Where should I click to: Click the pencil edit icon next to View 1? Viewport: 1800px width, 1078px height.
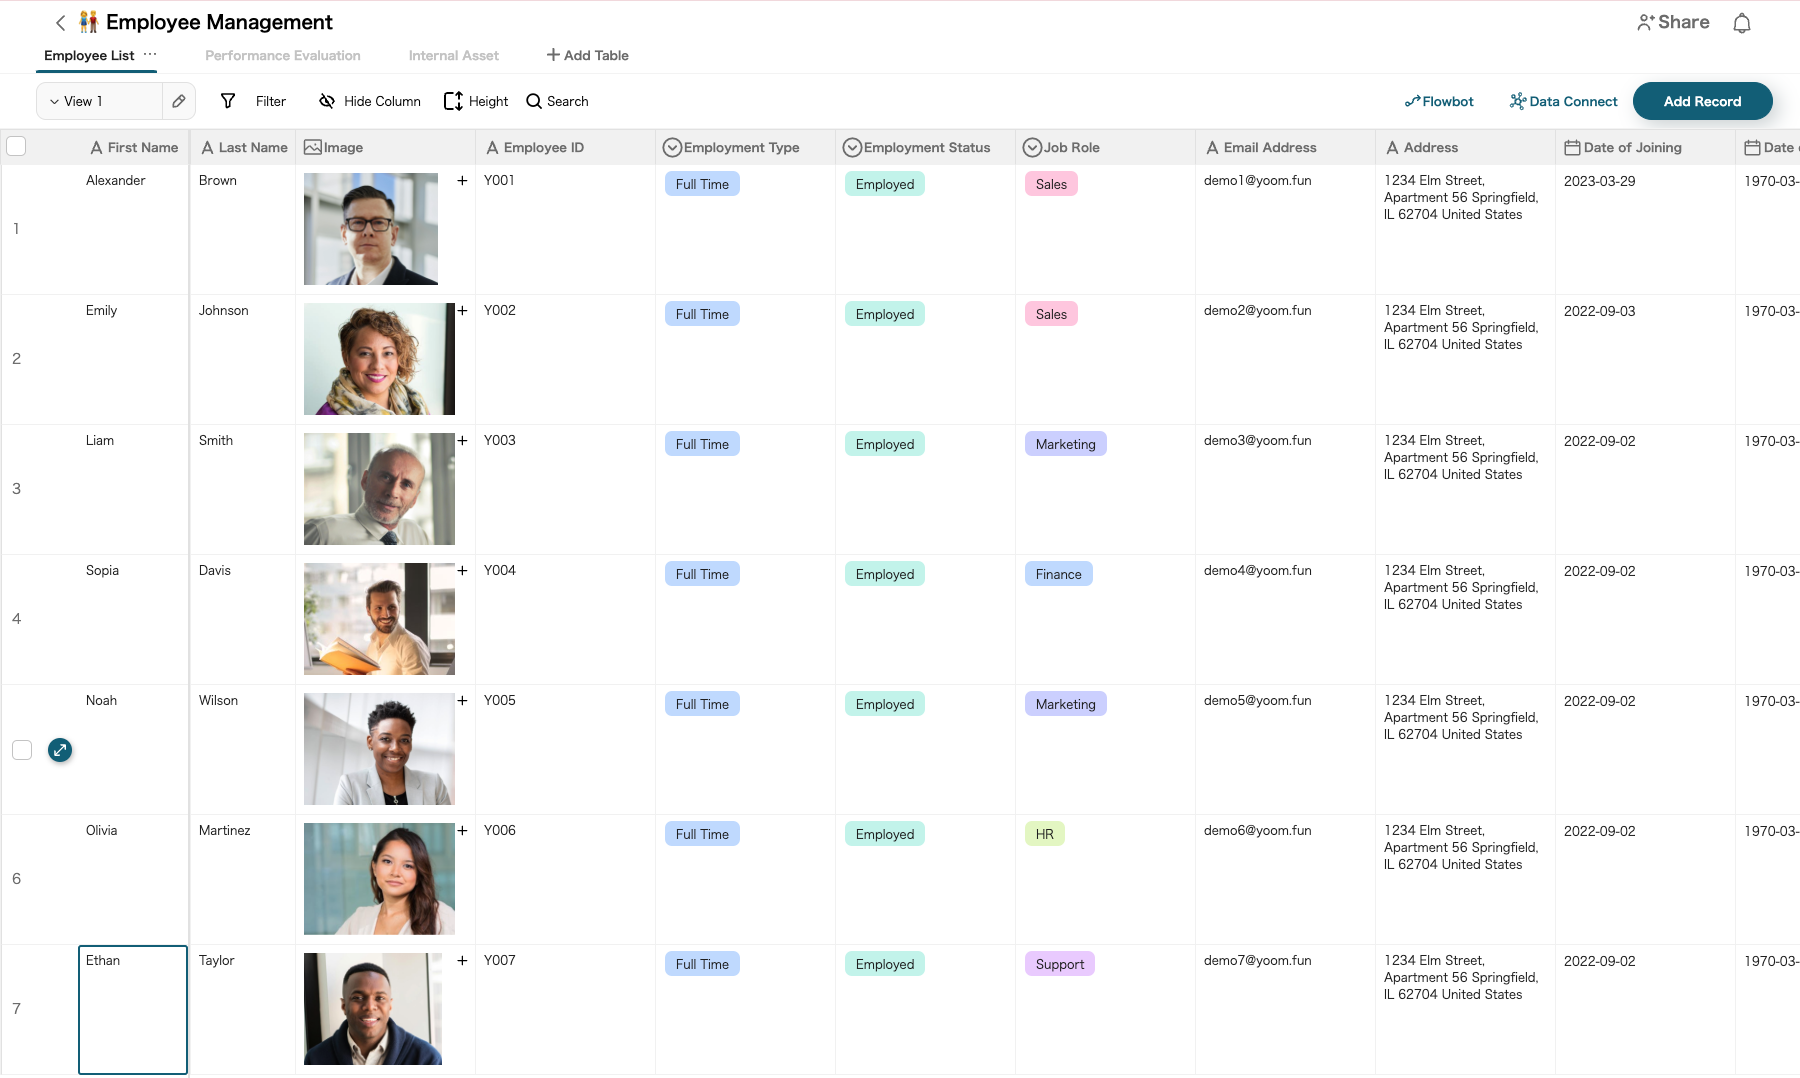[178, 101]
